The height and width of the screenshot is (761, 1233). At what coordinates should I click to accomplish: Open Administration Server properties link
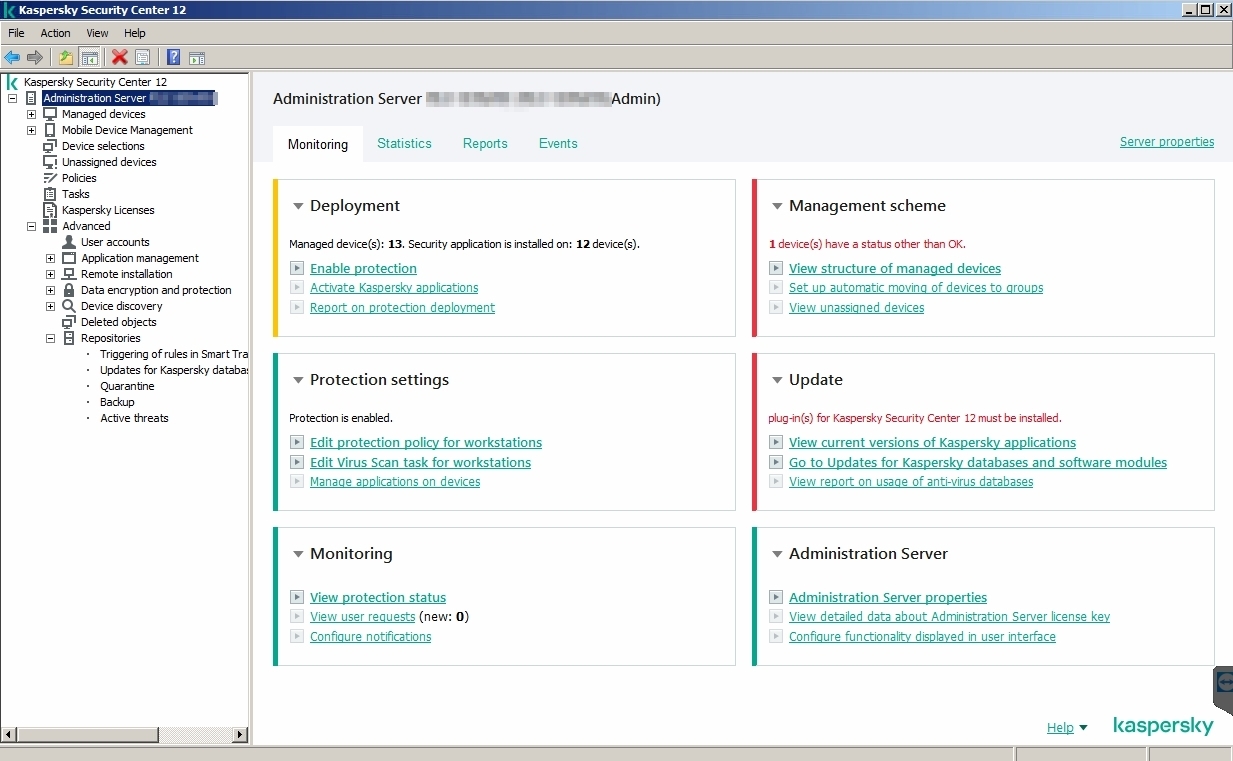[x=888, y=597]
